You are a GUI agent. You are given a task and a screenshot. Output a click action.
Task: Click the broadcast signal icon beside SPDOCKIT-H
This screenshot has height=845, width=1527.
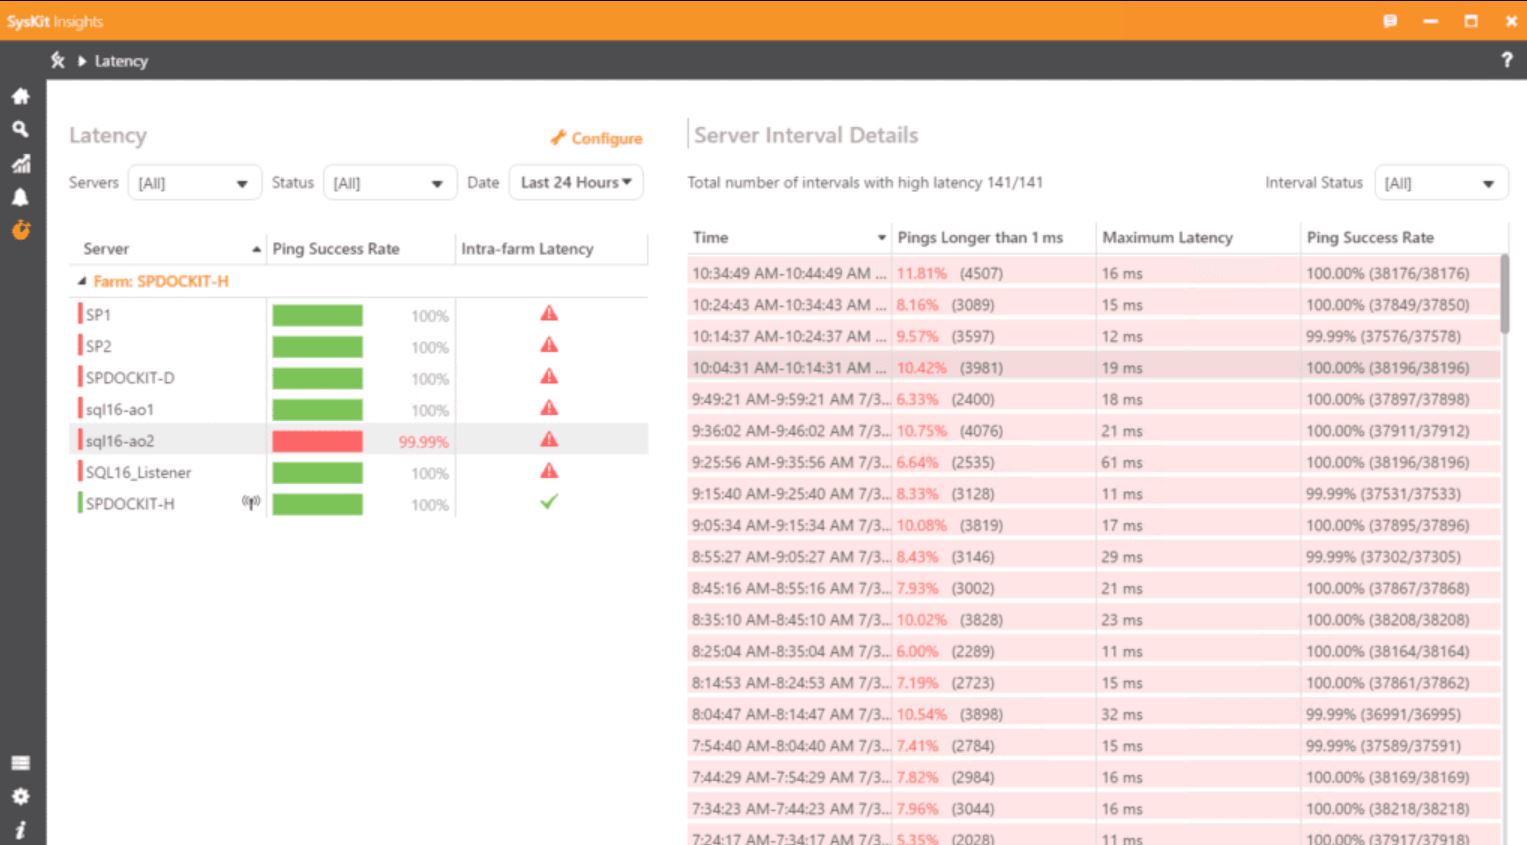(x=251, y=503)
